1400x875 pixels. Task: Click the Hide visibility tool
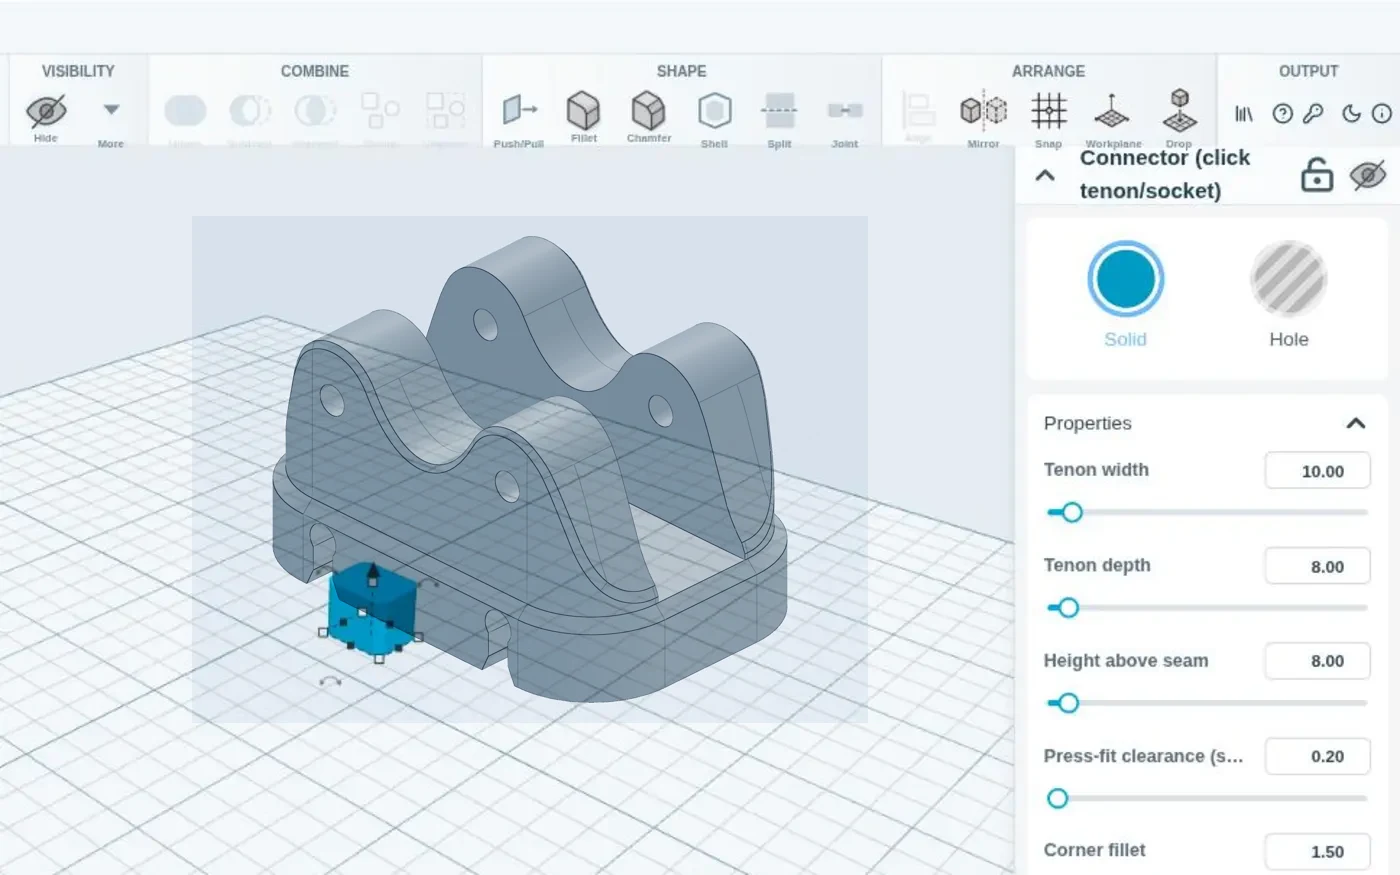[x=46, y=117]
